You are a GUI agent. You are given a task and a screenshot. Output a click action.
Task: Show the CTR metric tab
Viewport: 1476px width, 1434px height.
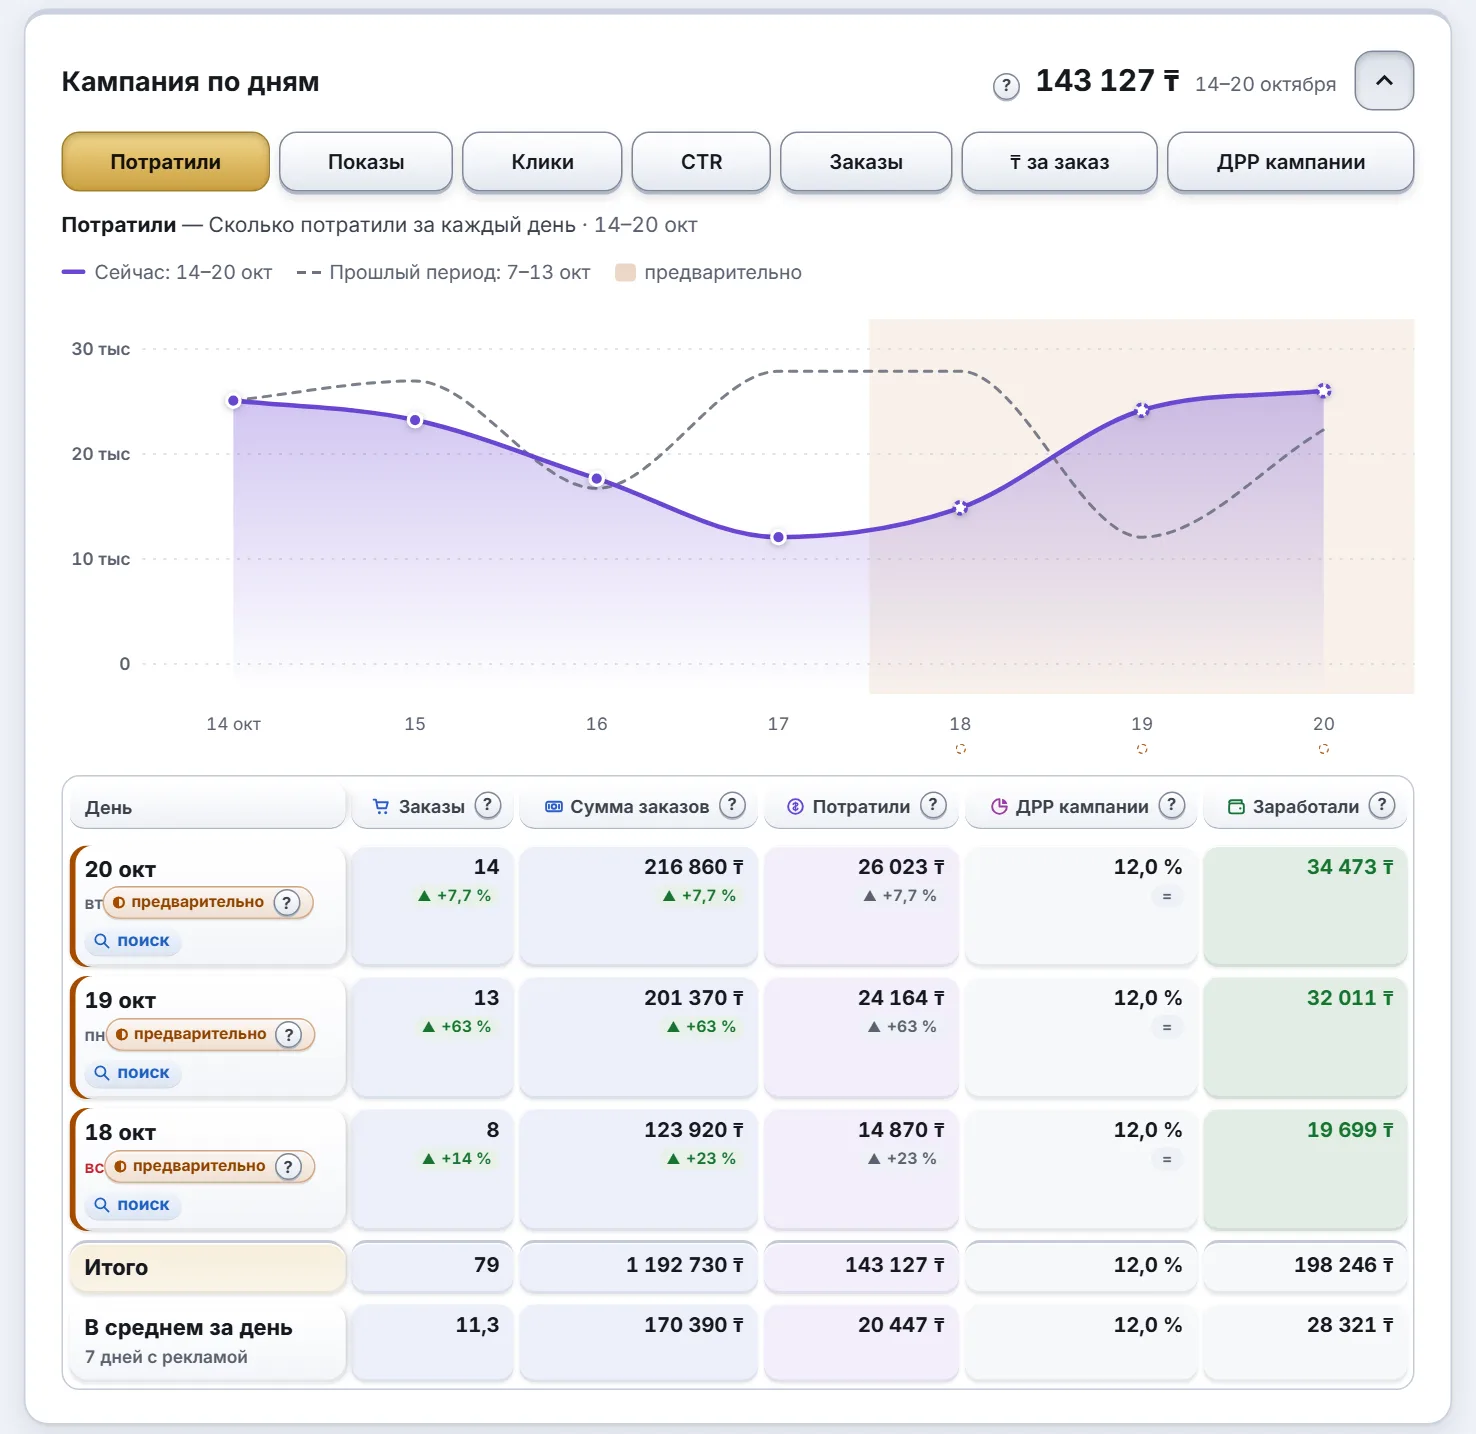coord(701,162)
